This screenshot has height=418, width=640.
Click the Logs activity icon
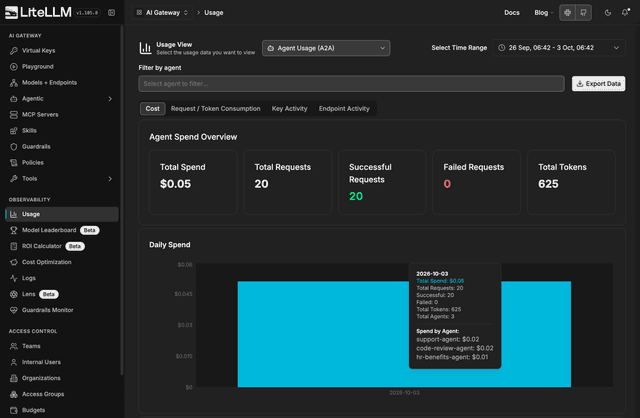pyautogui.click(x=13, y=278)
